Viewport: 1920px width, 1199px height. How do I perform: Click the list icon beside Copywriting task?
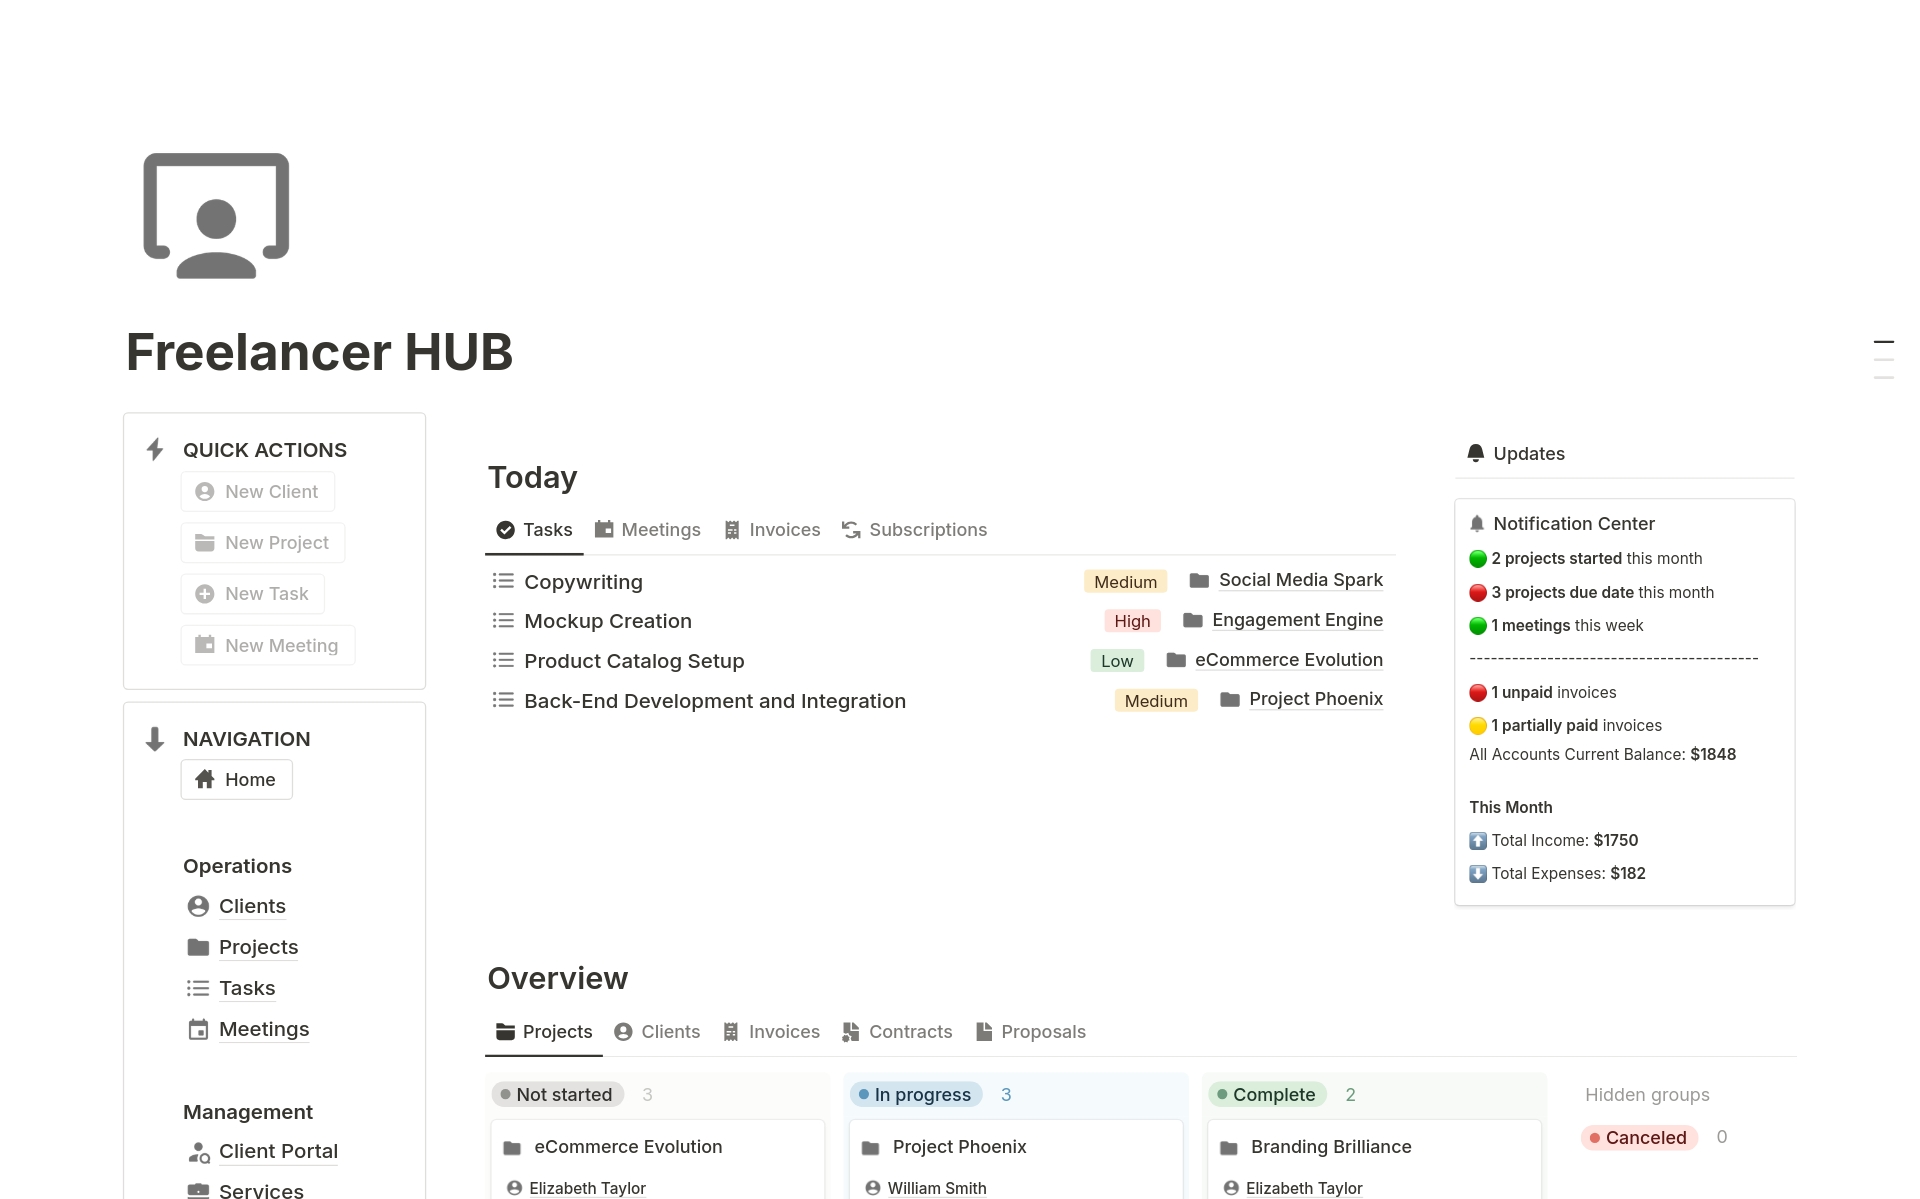click(x=503, y=581)
